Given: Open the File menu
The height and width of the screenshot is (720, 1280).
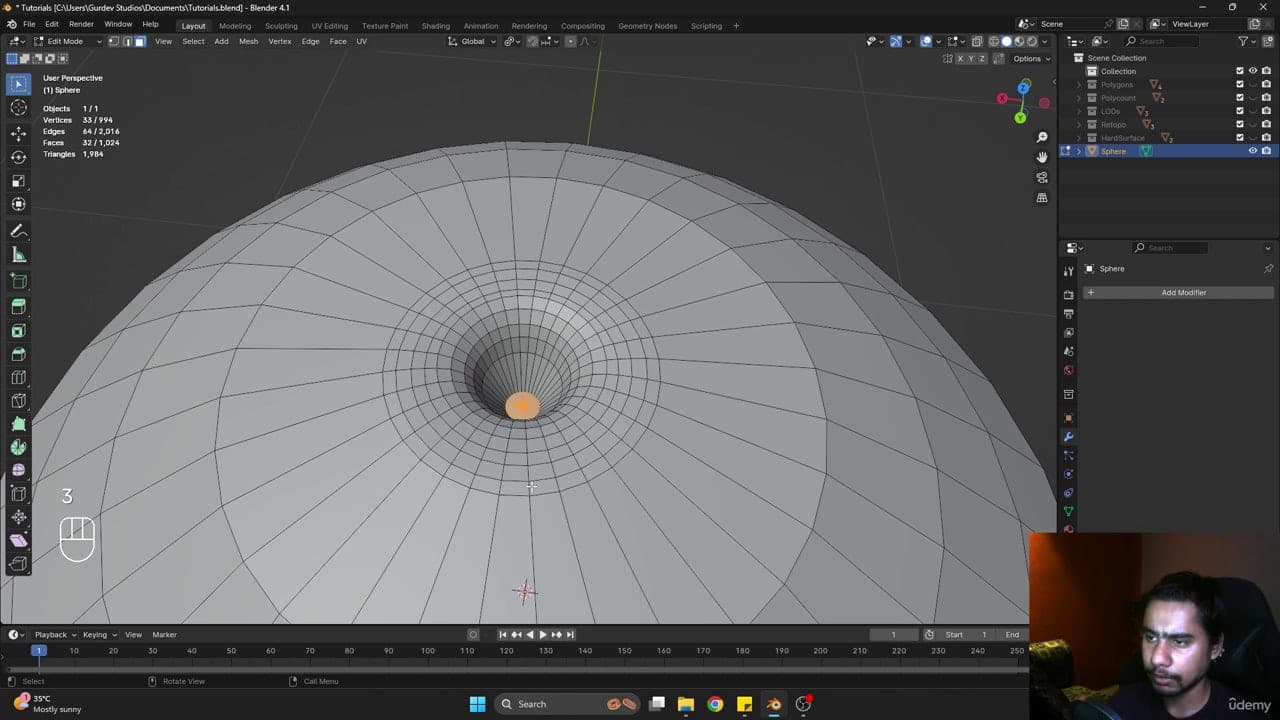Looking at the screenshot, I should coord(29,25).
